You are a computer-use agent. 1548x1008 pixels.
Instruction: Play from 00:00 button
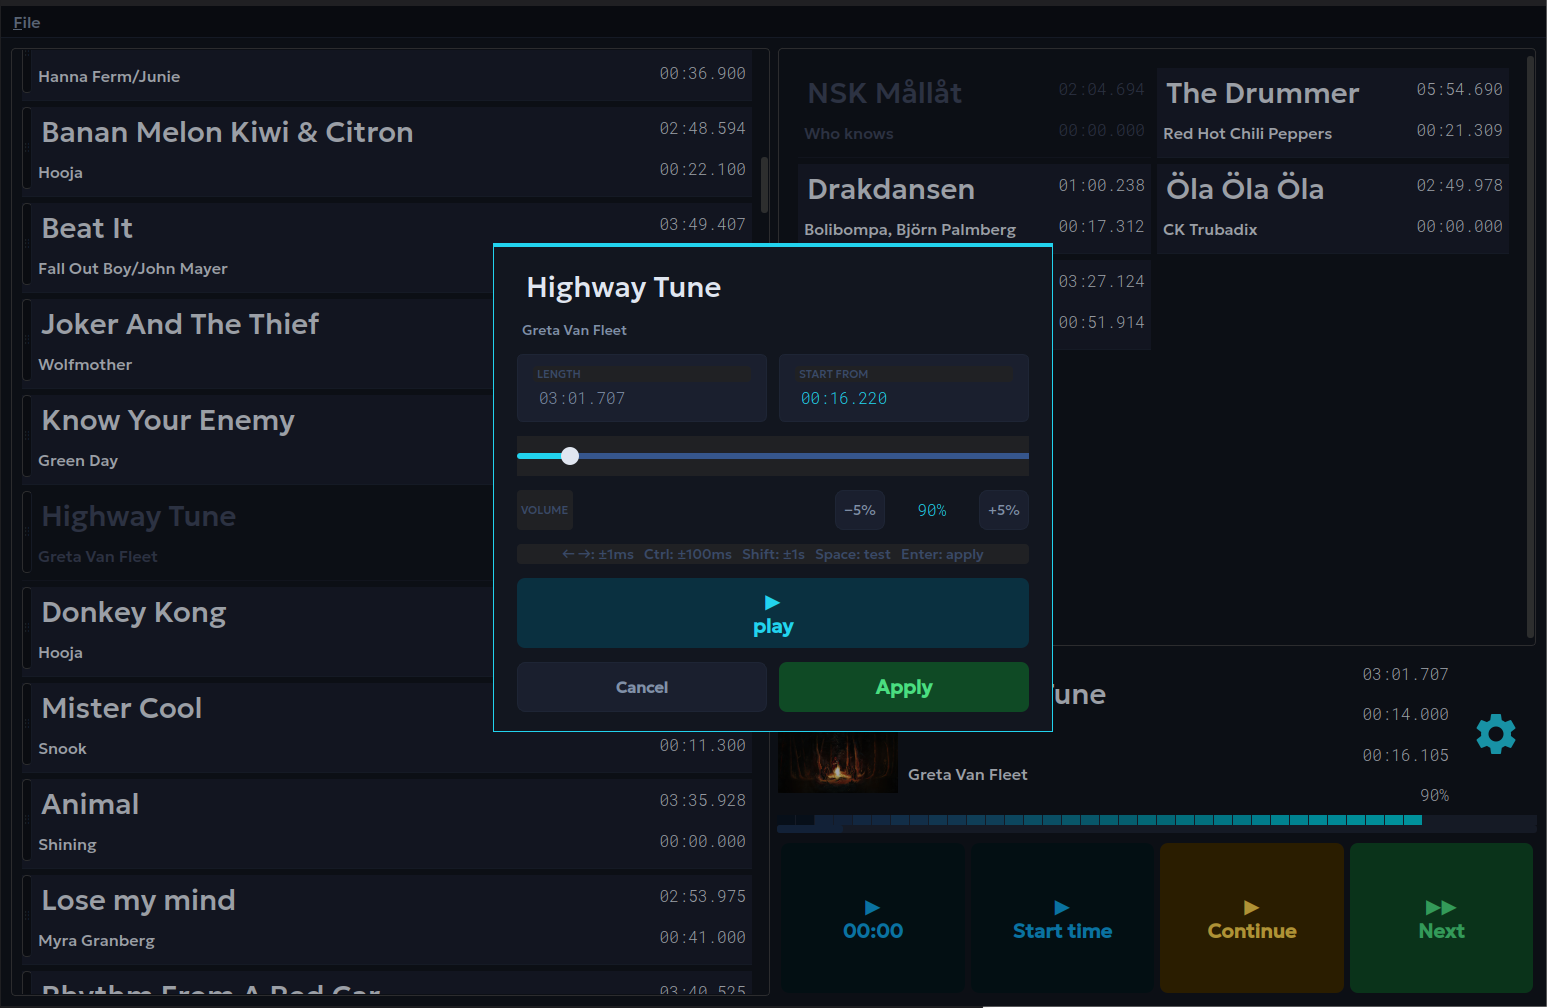[873, 918]
